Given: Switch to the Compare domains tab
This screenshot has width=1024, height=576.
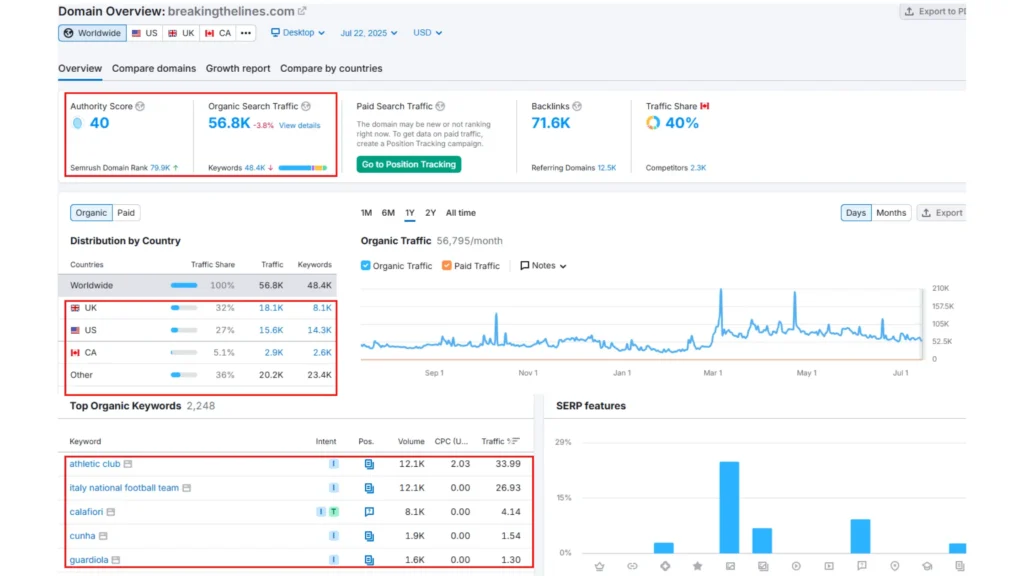Looking at the screenshot, I should click(x=153, y=69).
